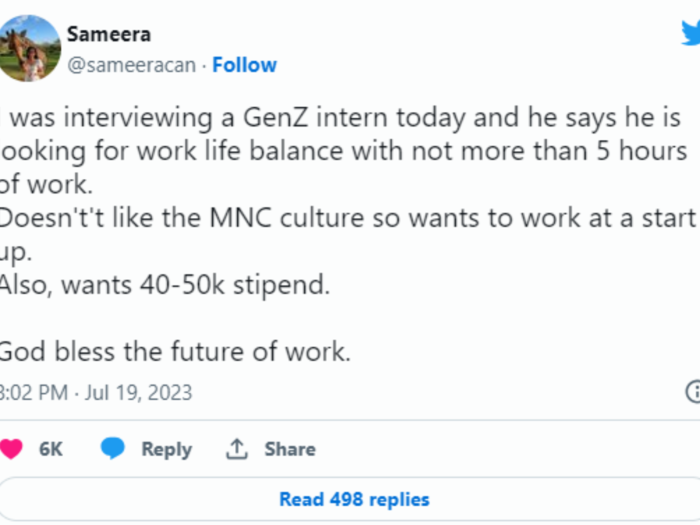Click the blue reply speech bubble icon
Screen dimensions: 700x525
[x=113, y=448]
